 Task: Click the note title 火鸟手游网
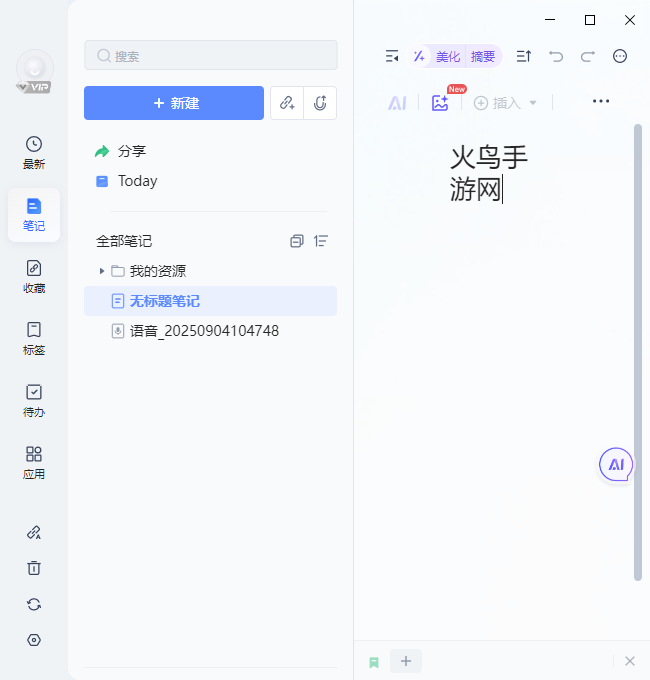[x=489, y=173]
